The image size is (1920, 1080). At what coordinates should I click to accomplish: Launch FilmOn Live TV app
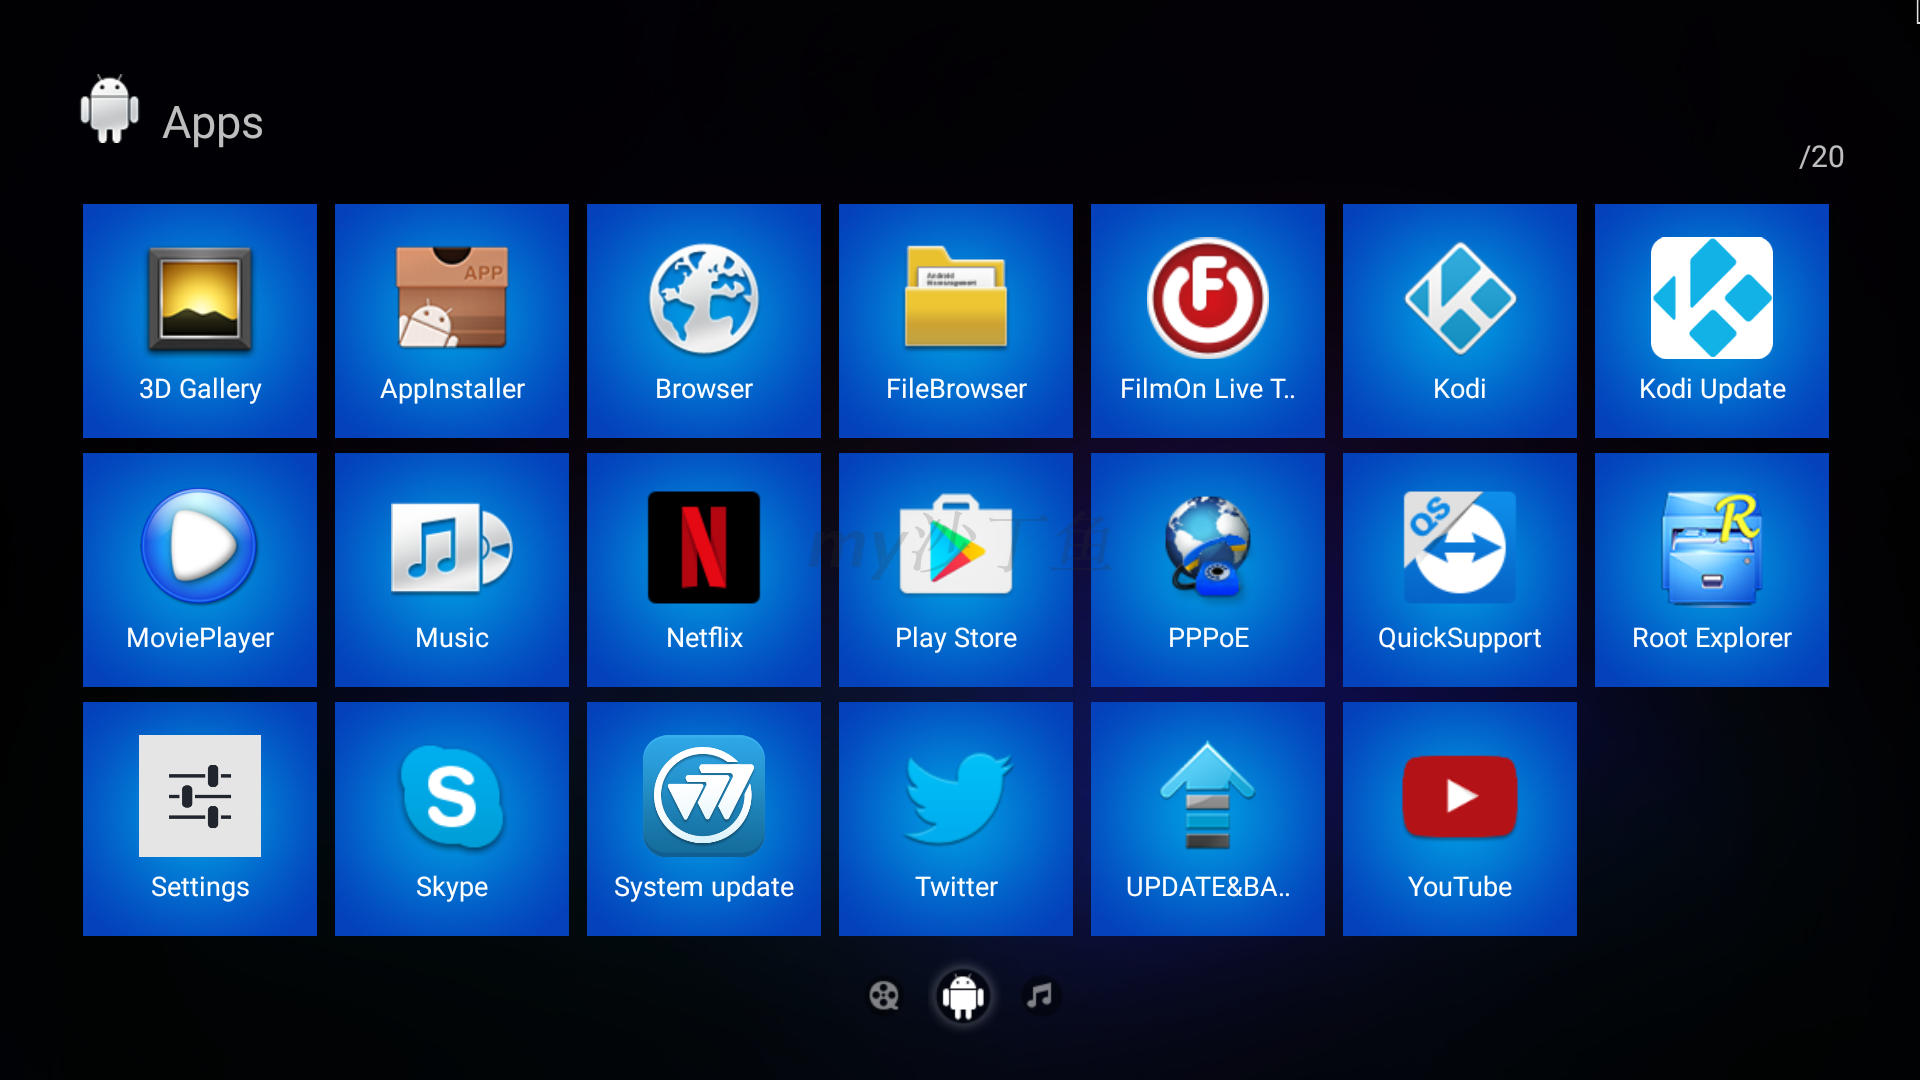1208,321
